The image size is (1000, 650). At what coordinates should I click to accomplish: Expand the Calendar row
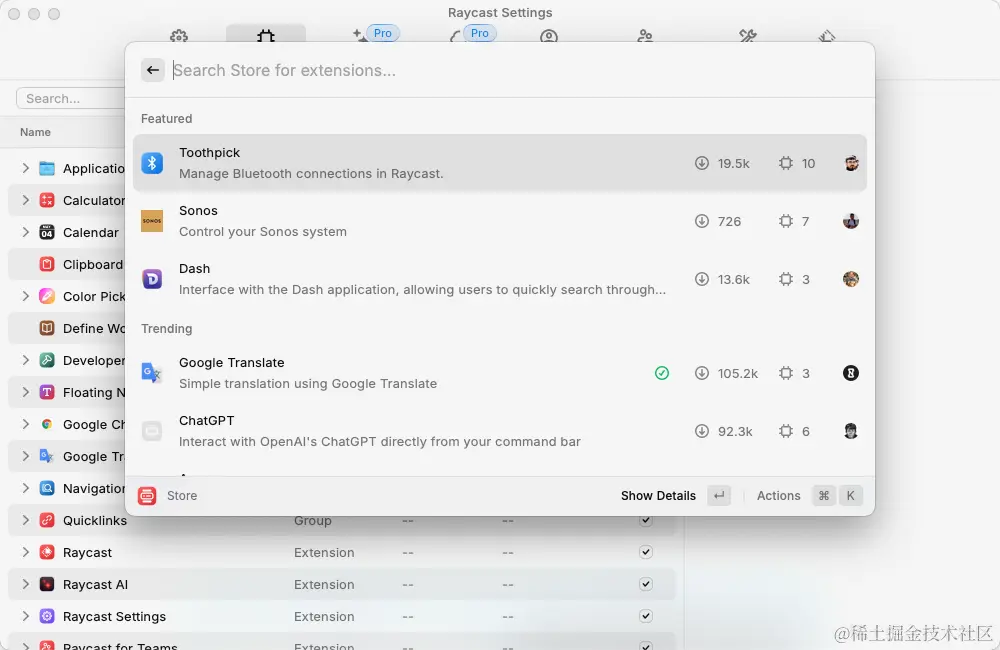click(x=26, y=232)
